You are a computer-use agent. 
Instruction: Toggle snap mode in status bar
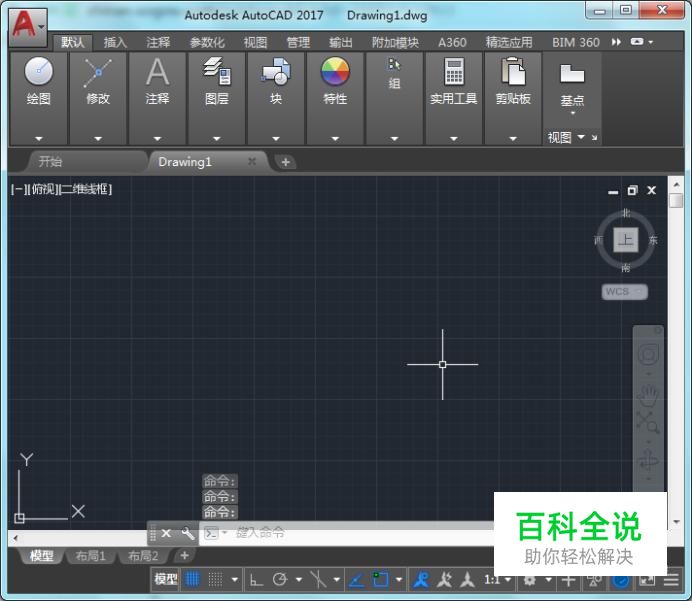point(215,579)
